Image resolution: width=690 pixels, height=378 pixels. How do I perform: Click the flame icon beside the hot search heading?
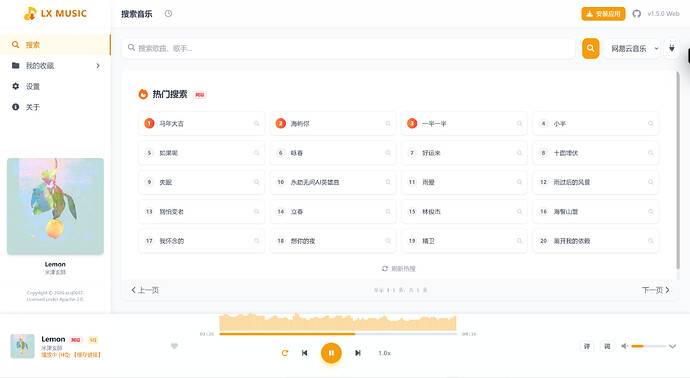(143, 94)
